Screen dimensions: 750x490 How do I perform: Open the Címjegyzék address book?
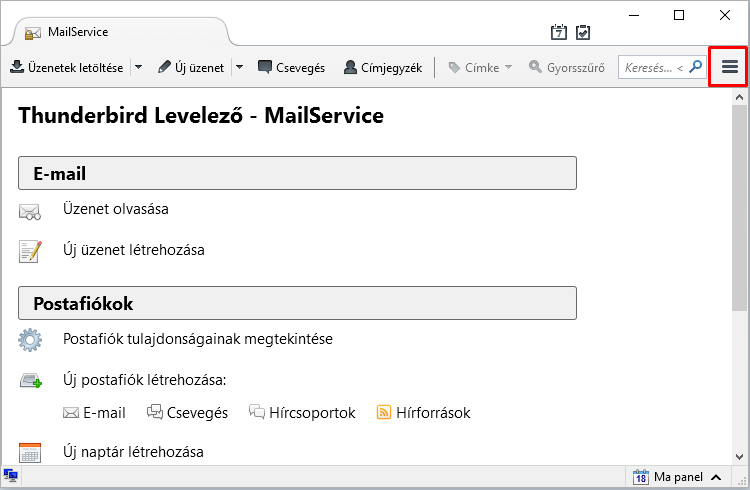click(x=383, y=67)
